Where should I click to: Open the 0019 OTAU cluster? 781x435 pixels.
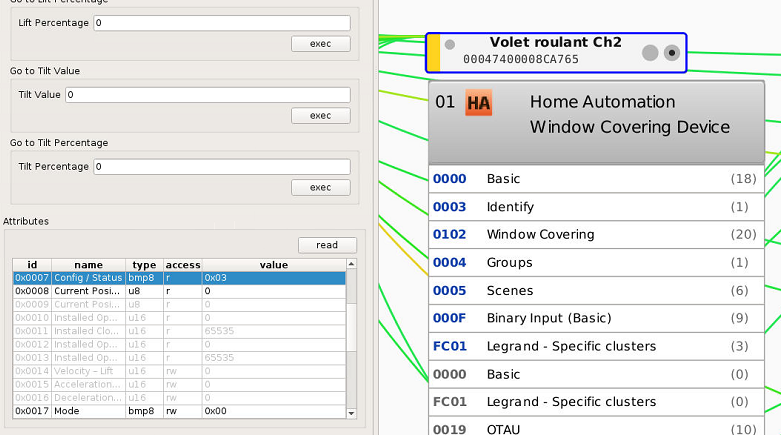[x=596, y=428]
